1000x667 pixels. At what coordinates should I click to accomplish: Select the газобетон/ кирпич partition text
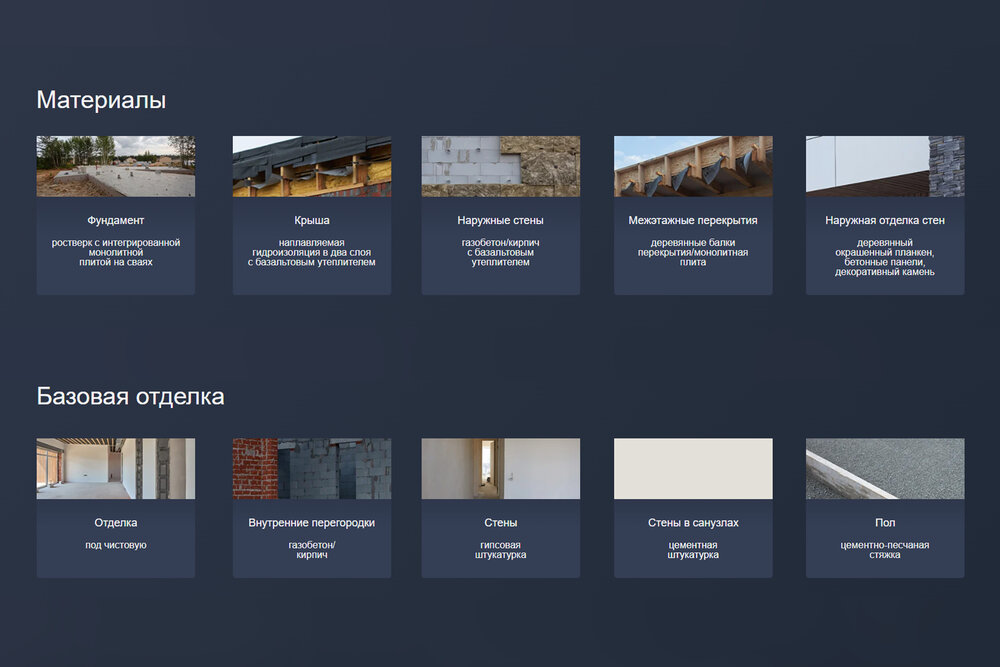tap(312, 550)
